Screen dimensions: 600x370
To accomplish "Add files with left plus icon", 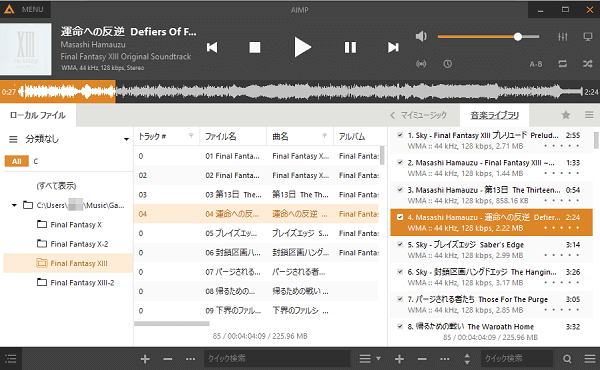I will [145, 359].
